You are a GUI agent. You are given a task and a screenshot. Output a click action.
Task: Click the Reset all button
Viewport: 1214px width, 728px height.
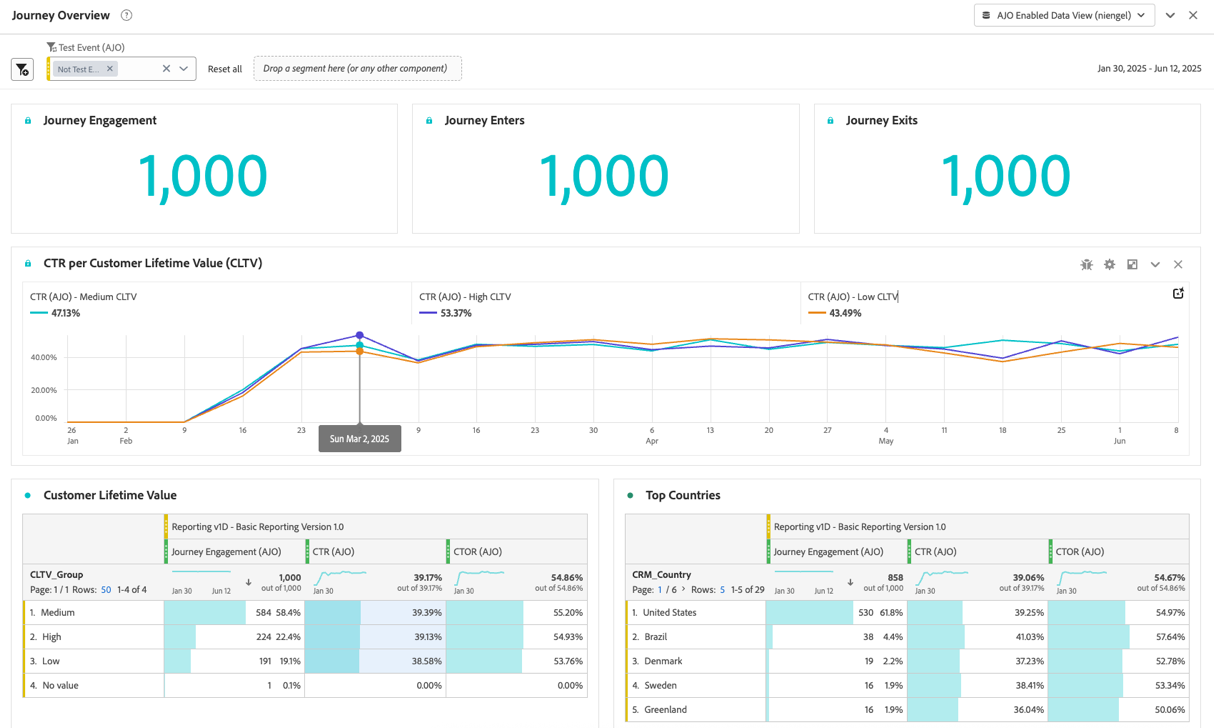(224, 69)
